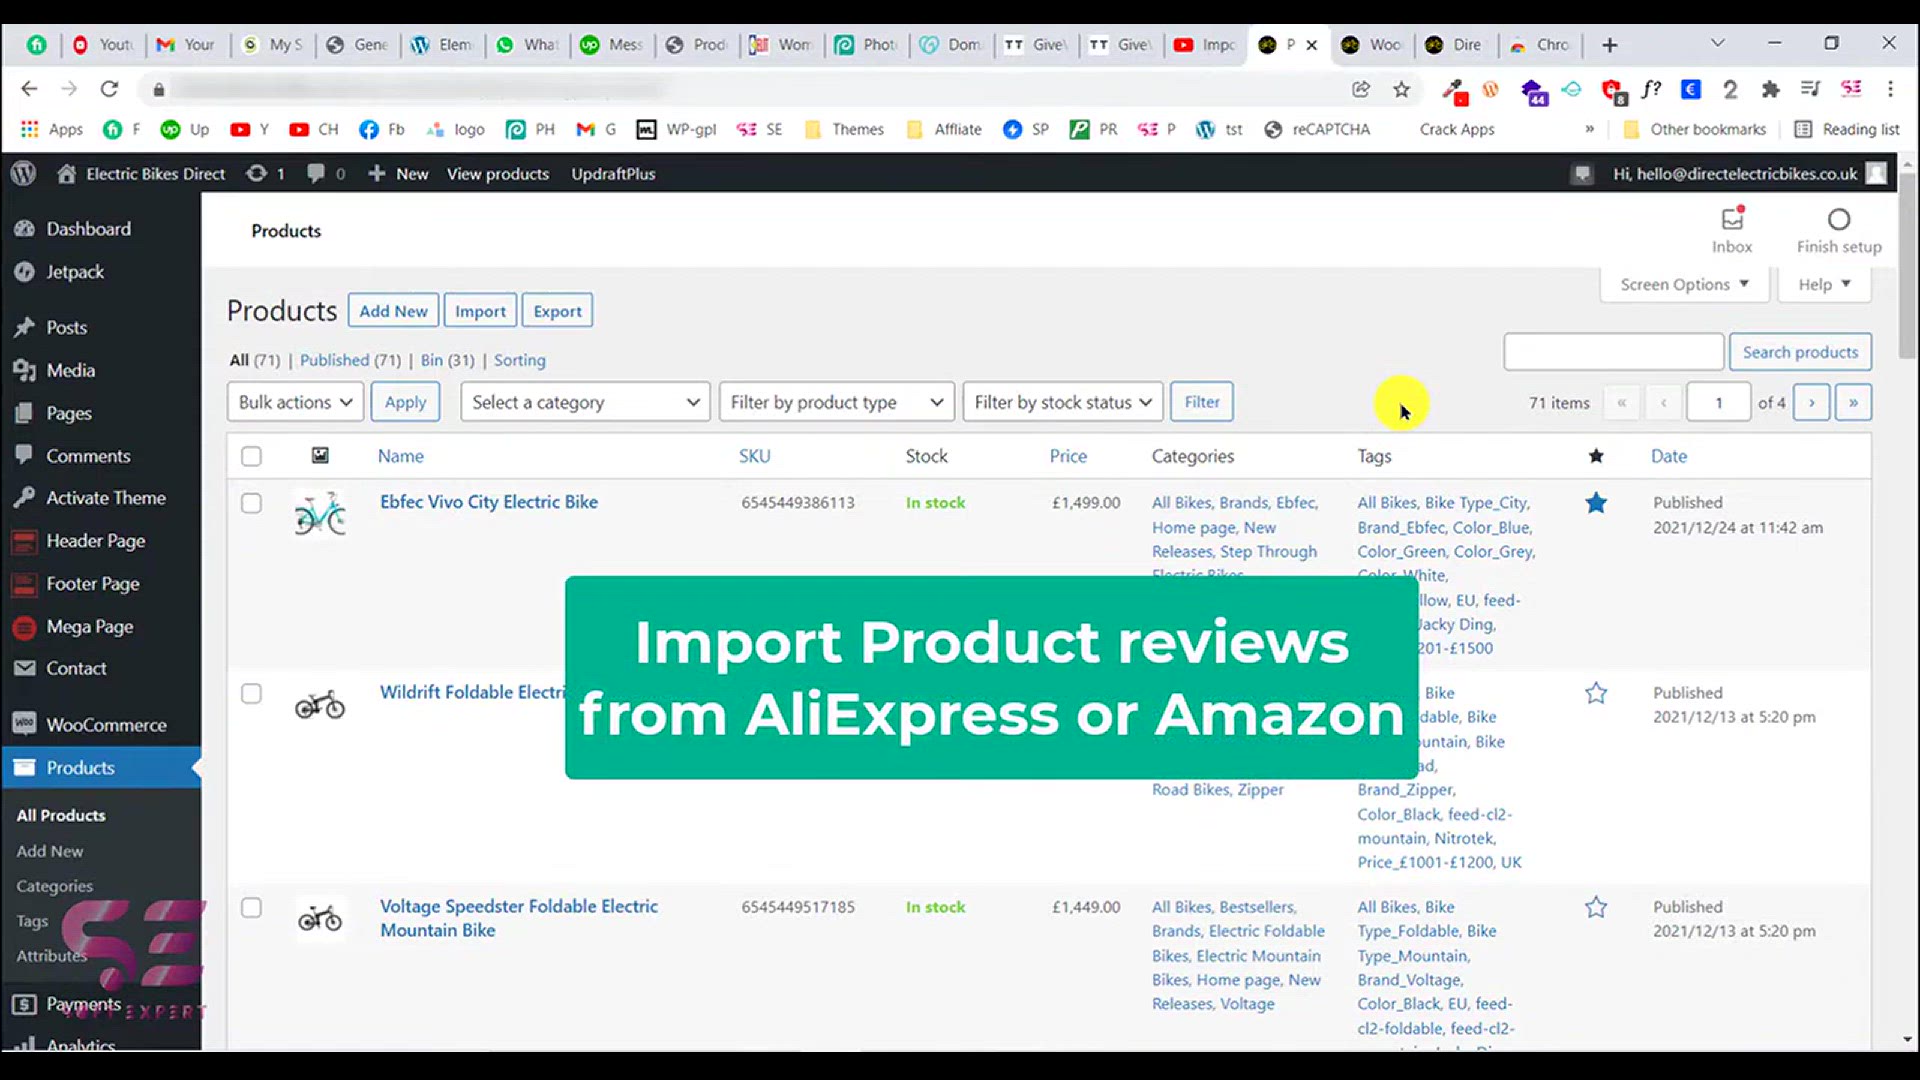This screenshot has width=1920, height=1080.
Task: Show hidden bookmarks overflow chevron
Action: [1590, 129]
